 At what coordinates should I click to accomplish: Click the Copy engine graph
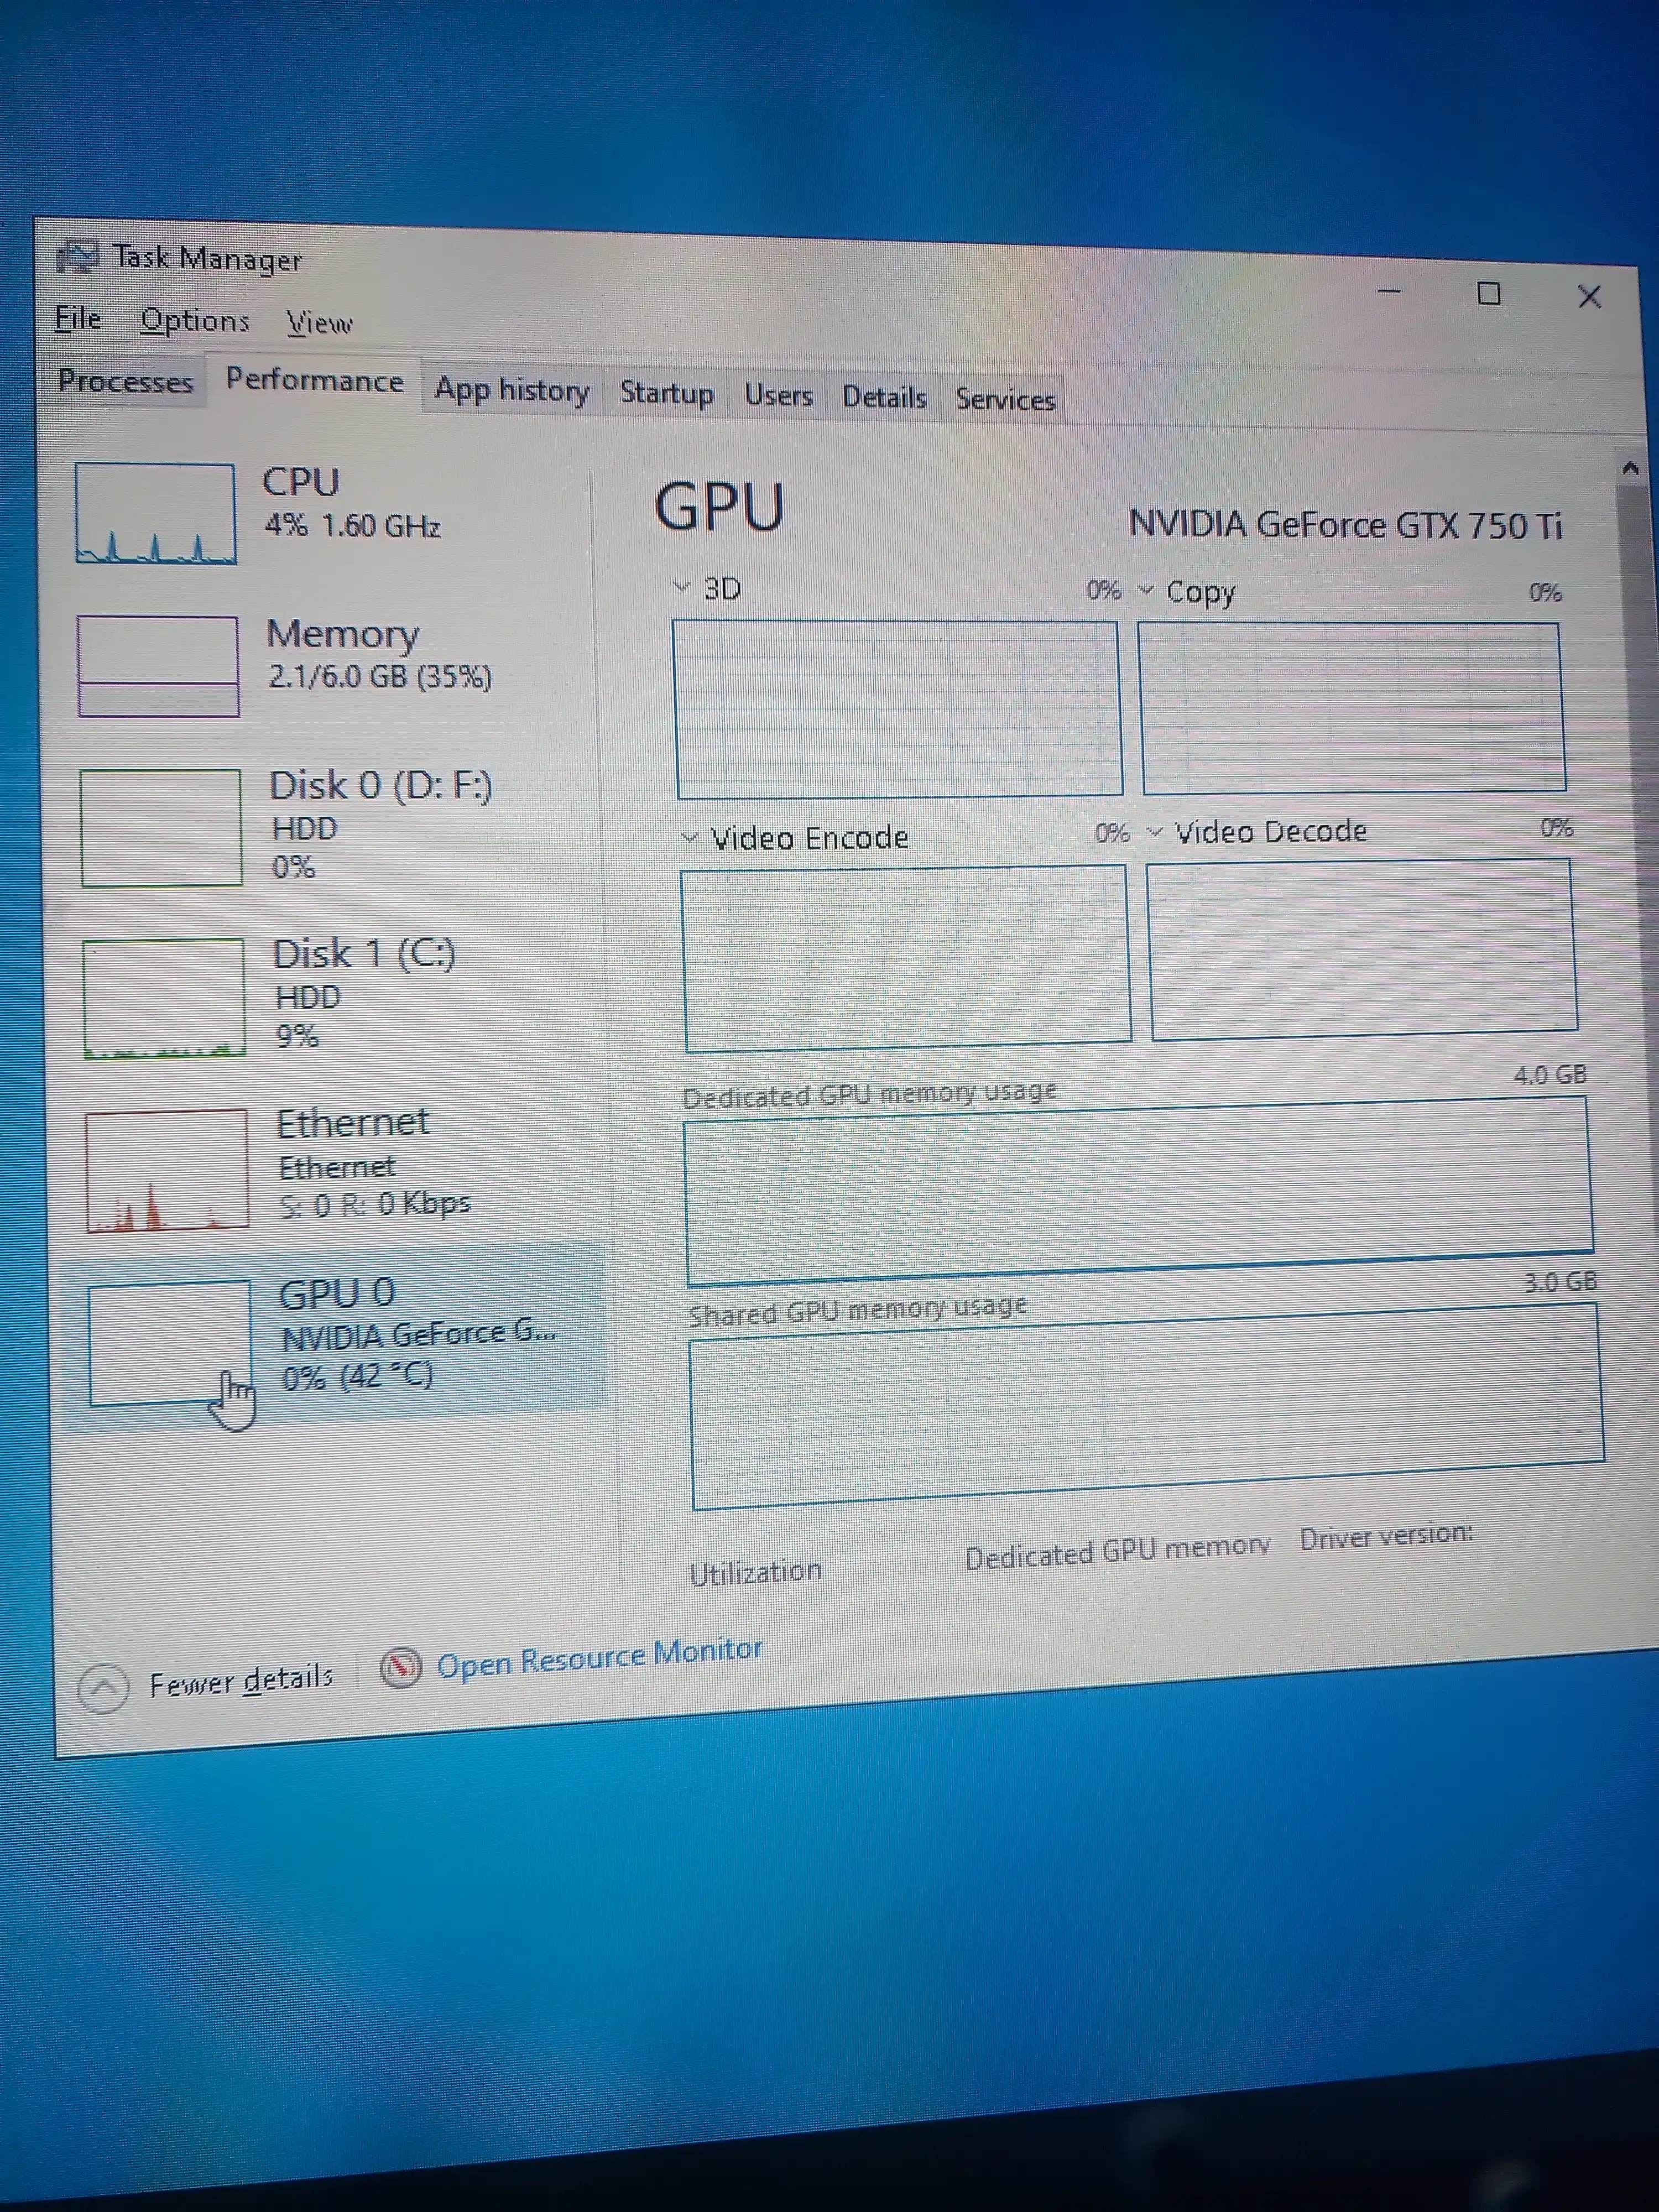[1352, 707]
